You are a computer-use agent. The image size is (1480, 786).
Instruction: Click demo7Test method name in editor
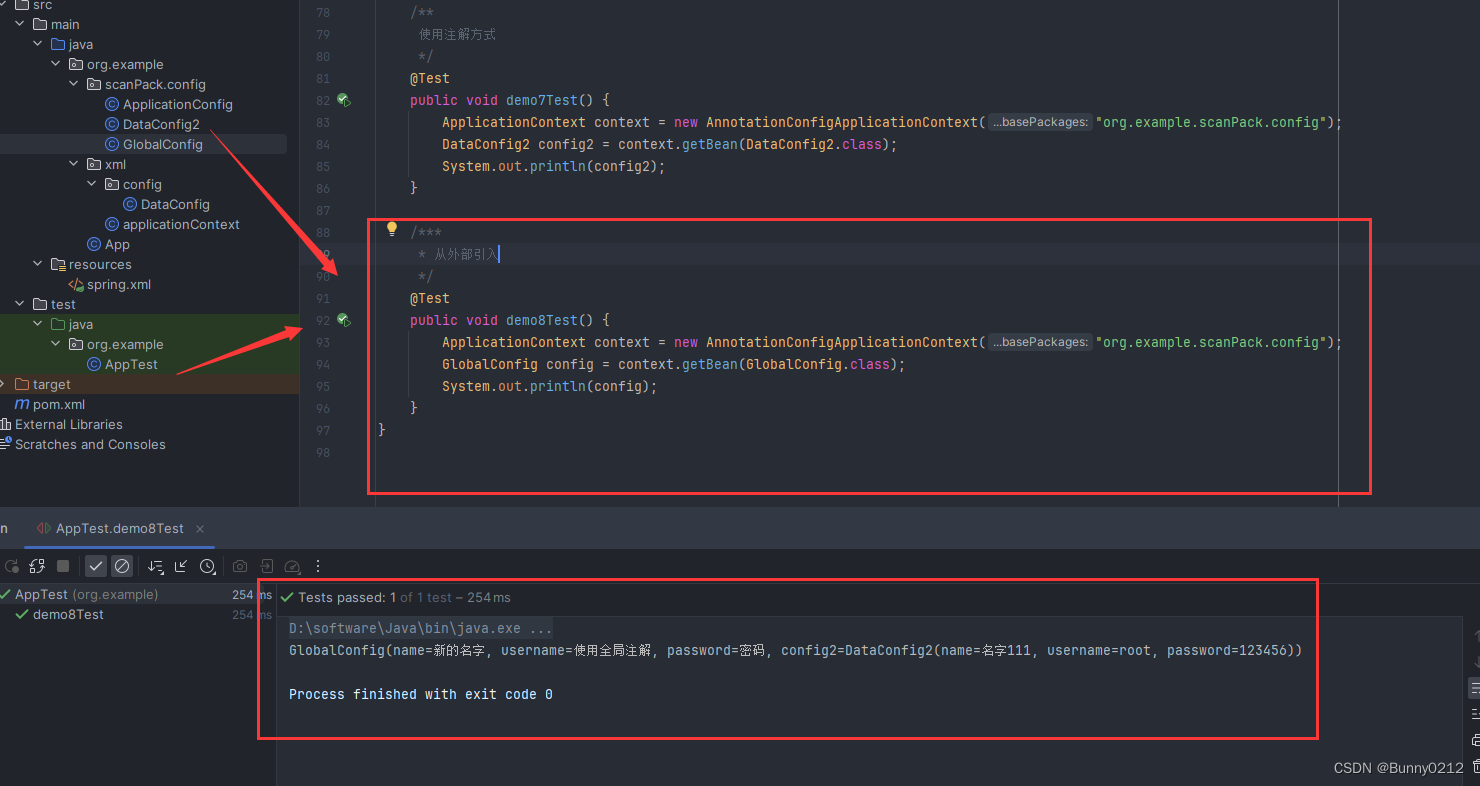point(542,100)
